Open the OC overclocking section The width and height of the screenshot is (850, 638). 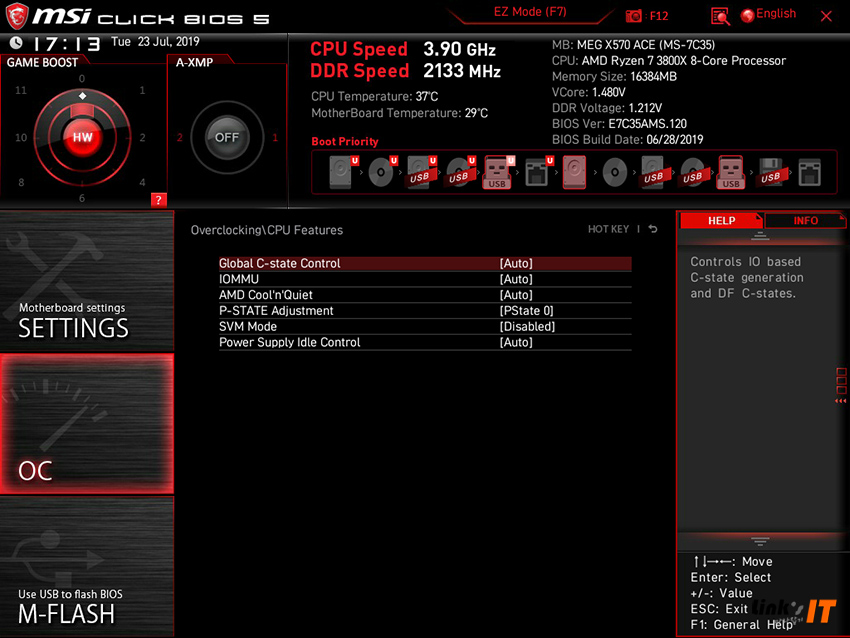pyautogui.click(x=87, y=424)
